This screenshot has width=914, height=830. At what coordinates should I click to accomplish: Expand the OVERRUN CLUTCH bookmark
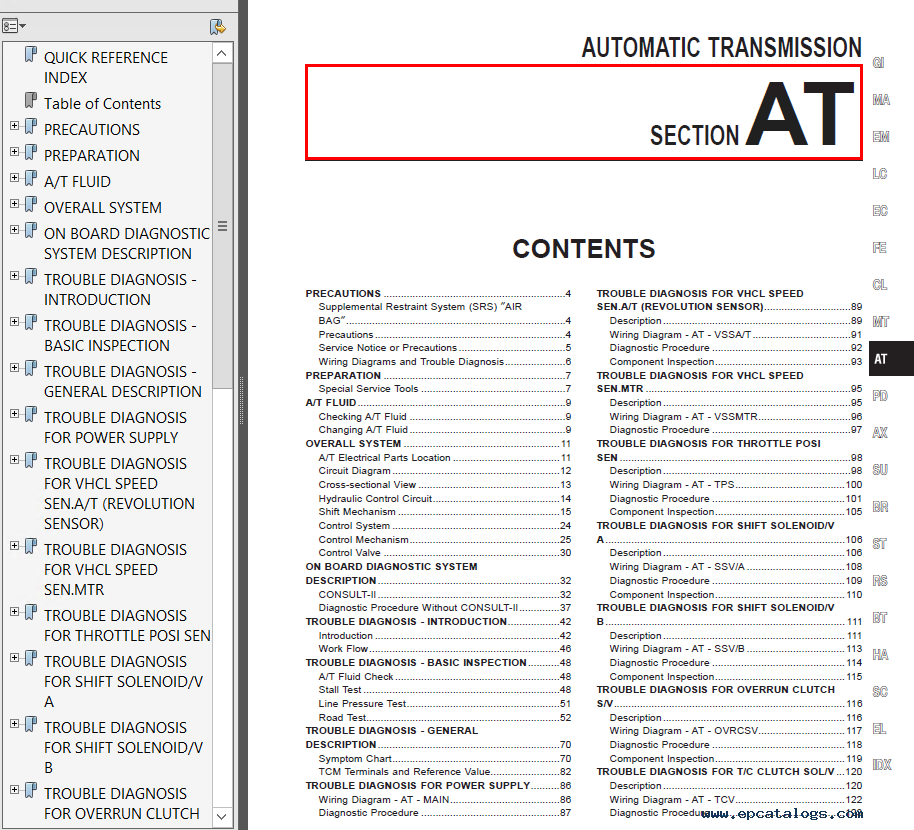click(15, 790)
